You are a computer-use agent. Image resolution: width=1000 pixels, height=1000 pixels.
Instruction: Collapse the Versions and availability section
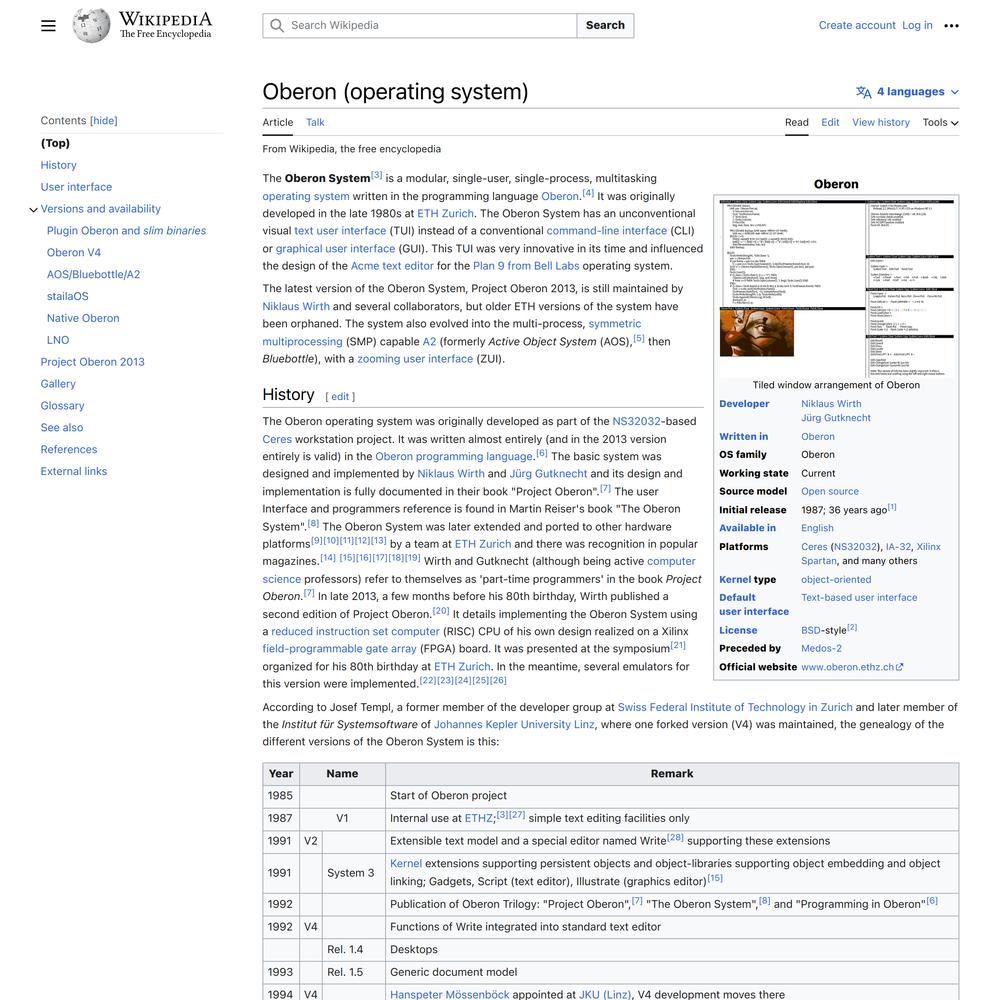point(33,209)
